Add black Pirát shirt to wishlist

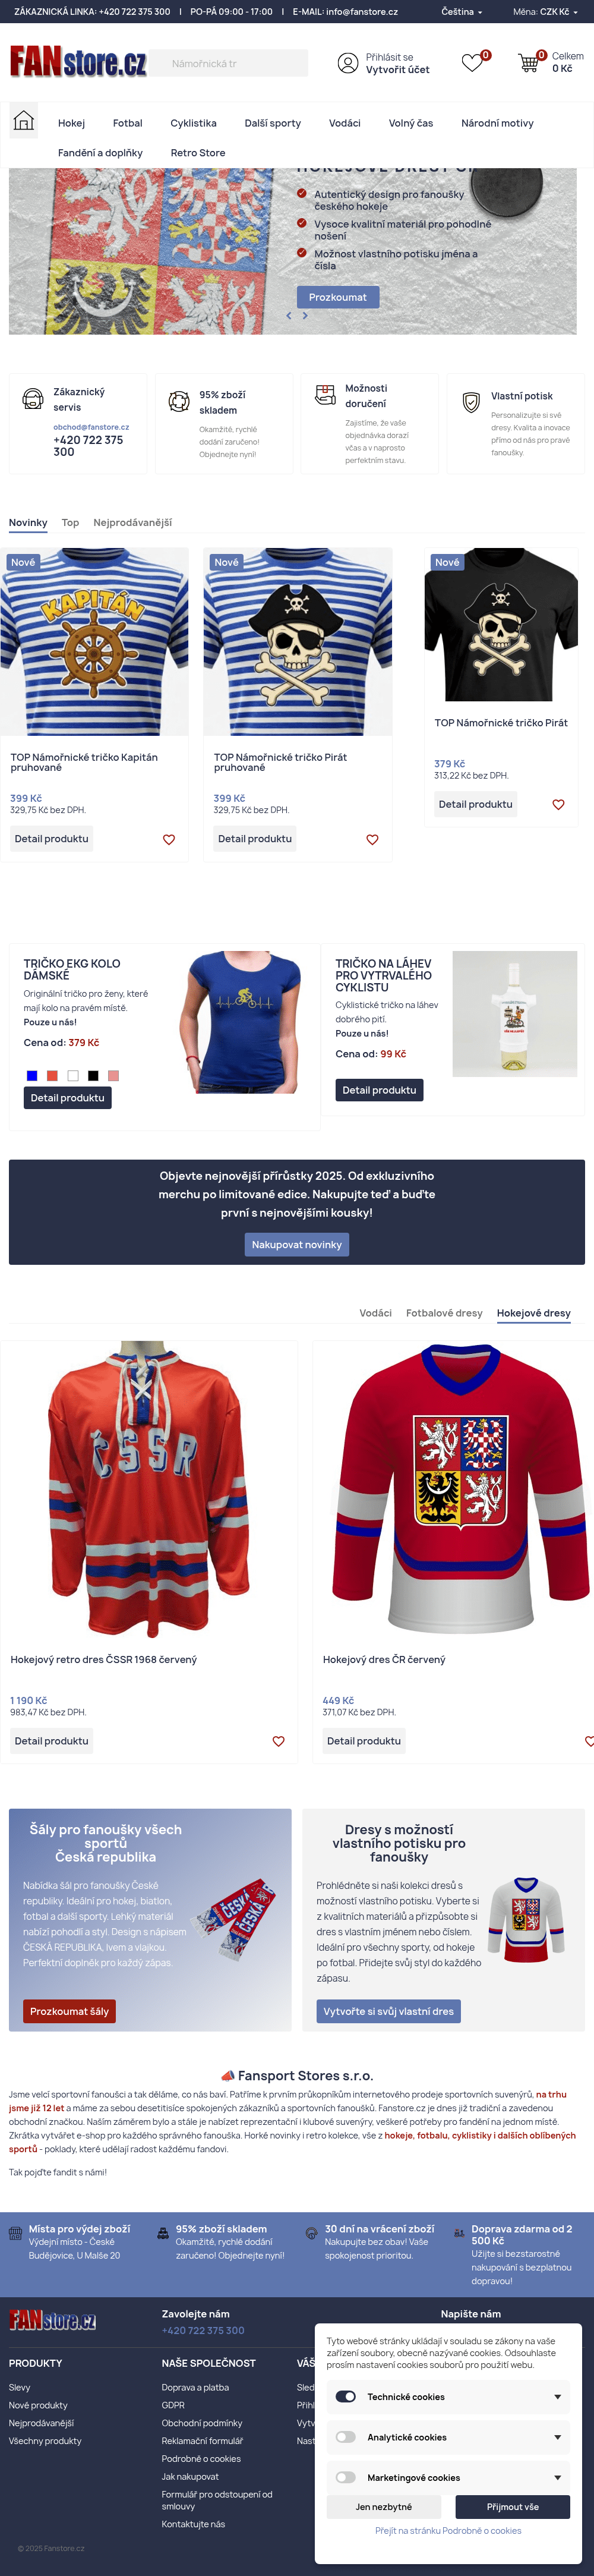558,804
